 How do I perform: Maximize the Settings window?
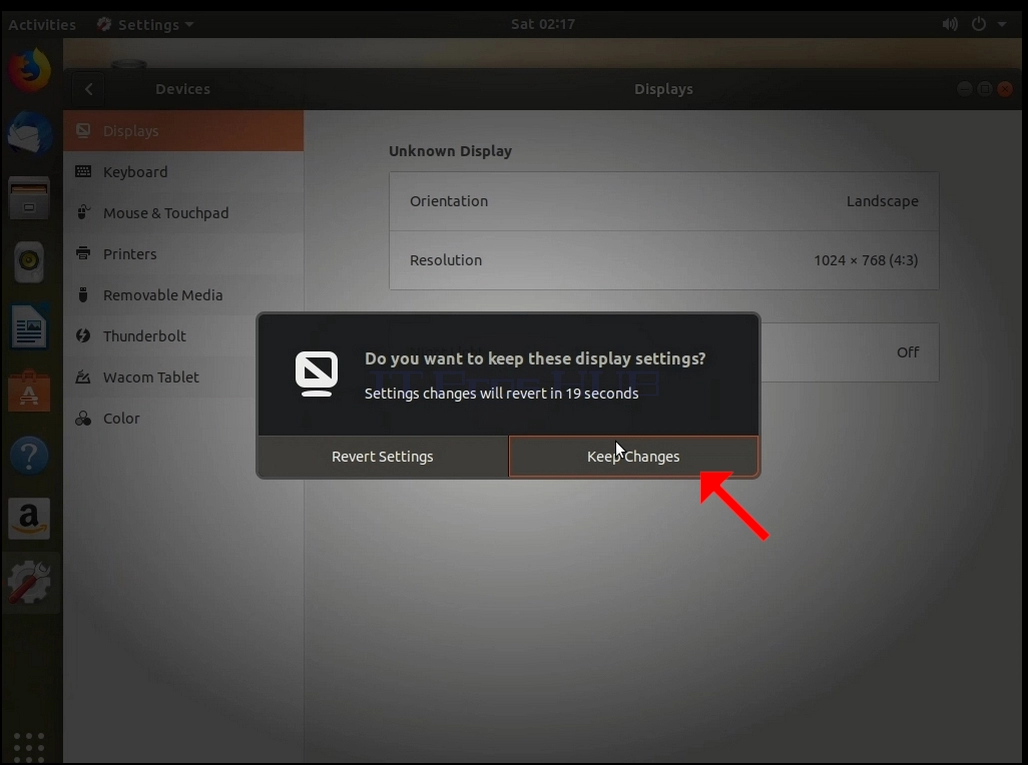[984, 89]
